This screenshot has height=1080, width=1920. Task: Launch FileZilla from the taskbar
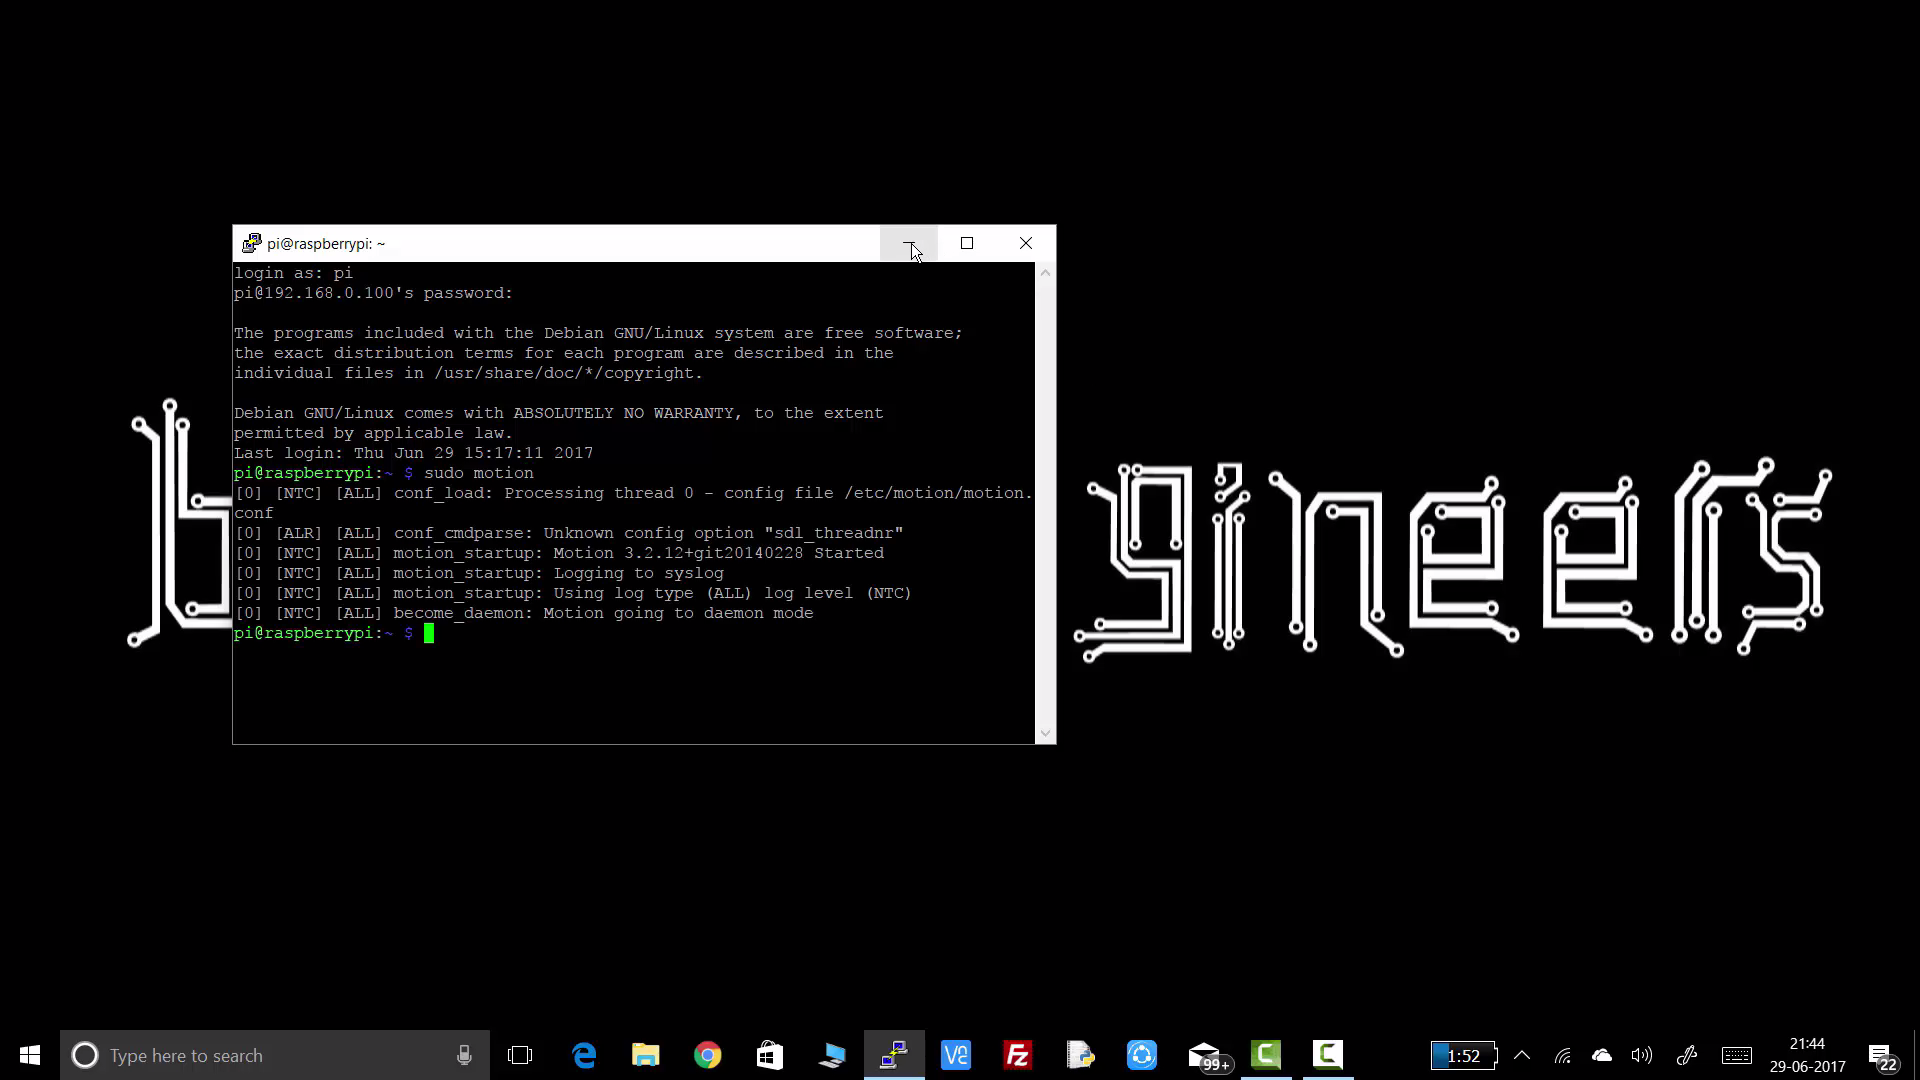click(x=1018, y=1055)
